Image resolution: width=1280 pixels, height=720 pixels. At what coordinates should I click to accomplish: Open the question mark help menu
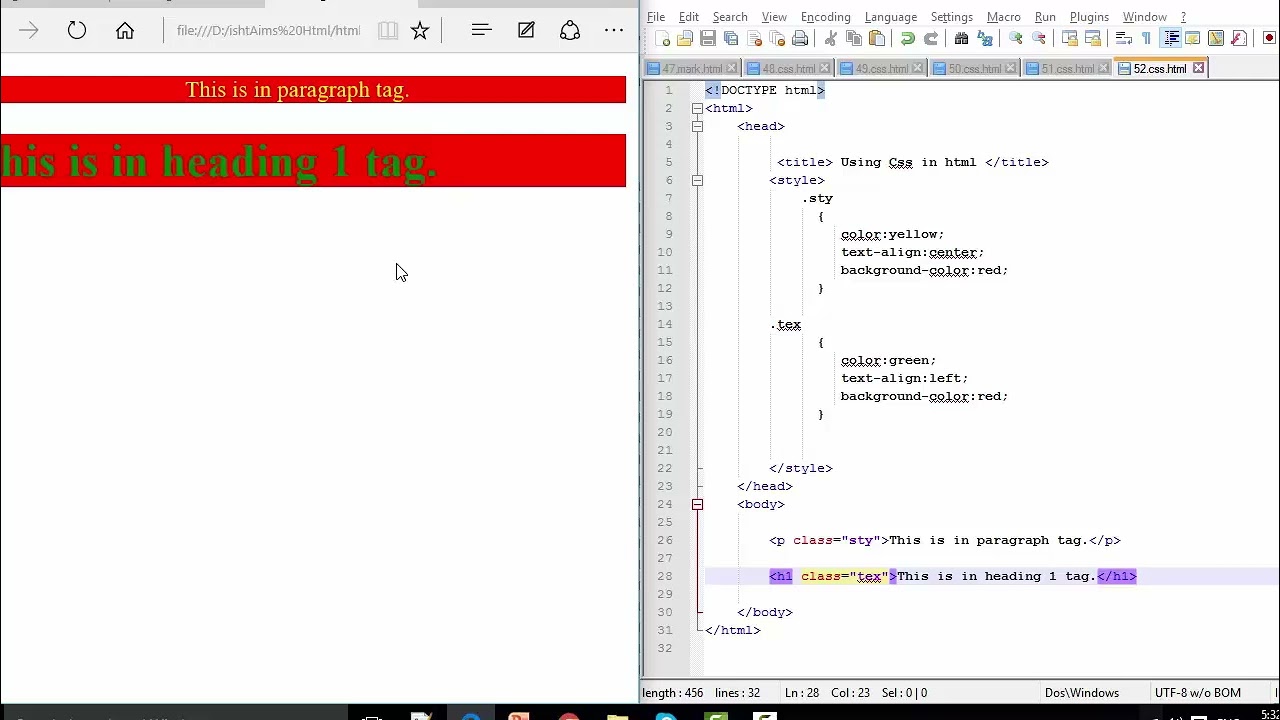[1183, 17]
